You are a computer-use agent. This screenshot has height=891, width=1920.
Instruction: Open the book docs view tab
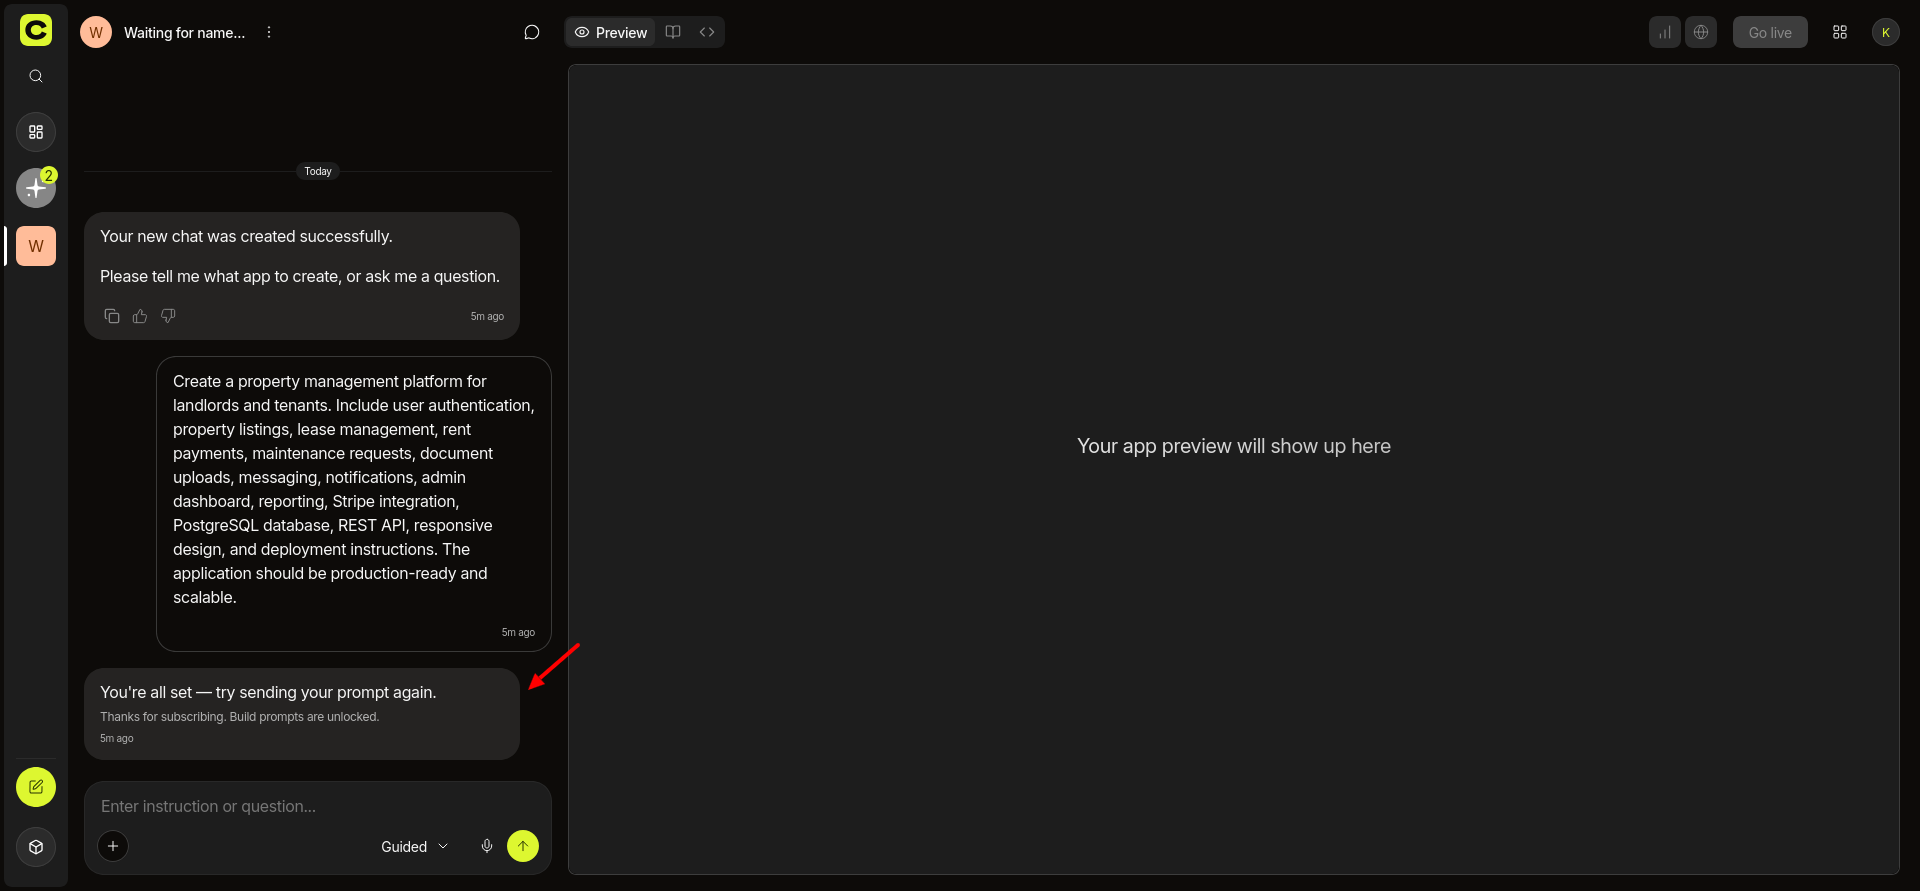click(673, 32)
